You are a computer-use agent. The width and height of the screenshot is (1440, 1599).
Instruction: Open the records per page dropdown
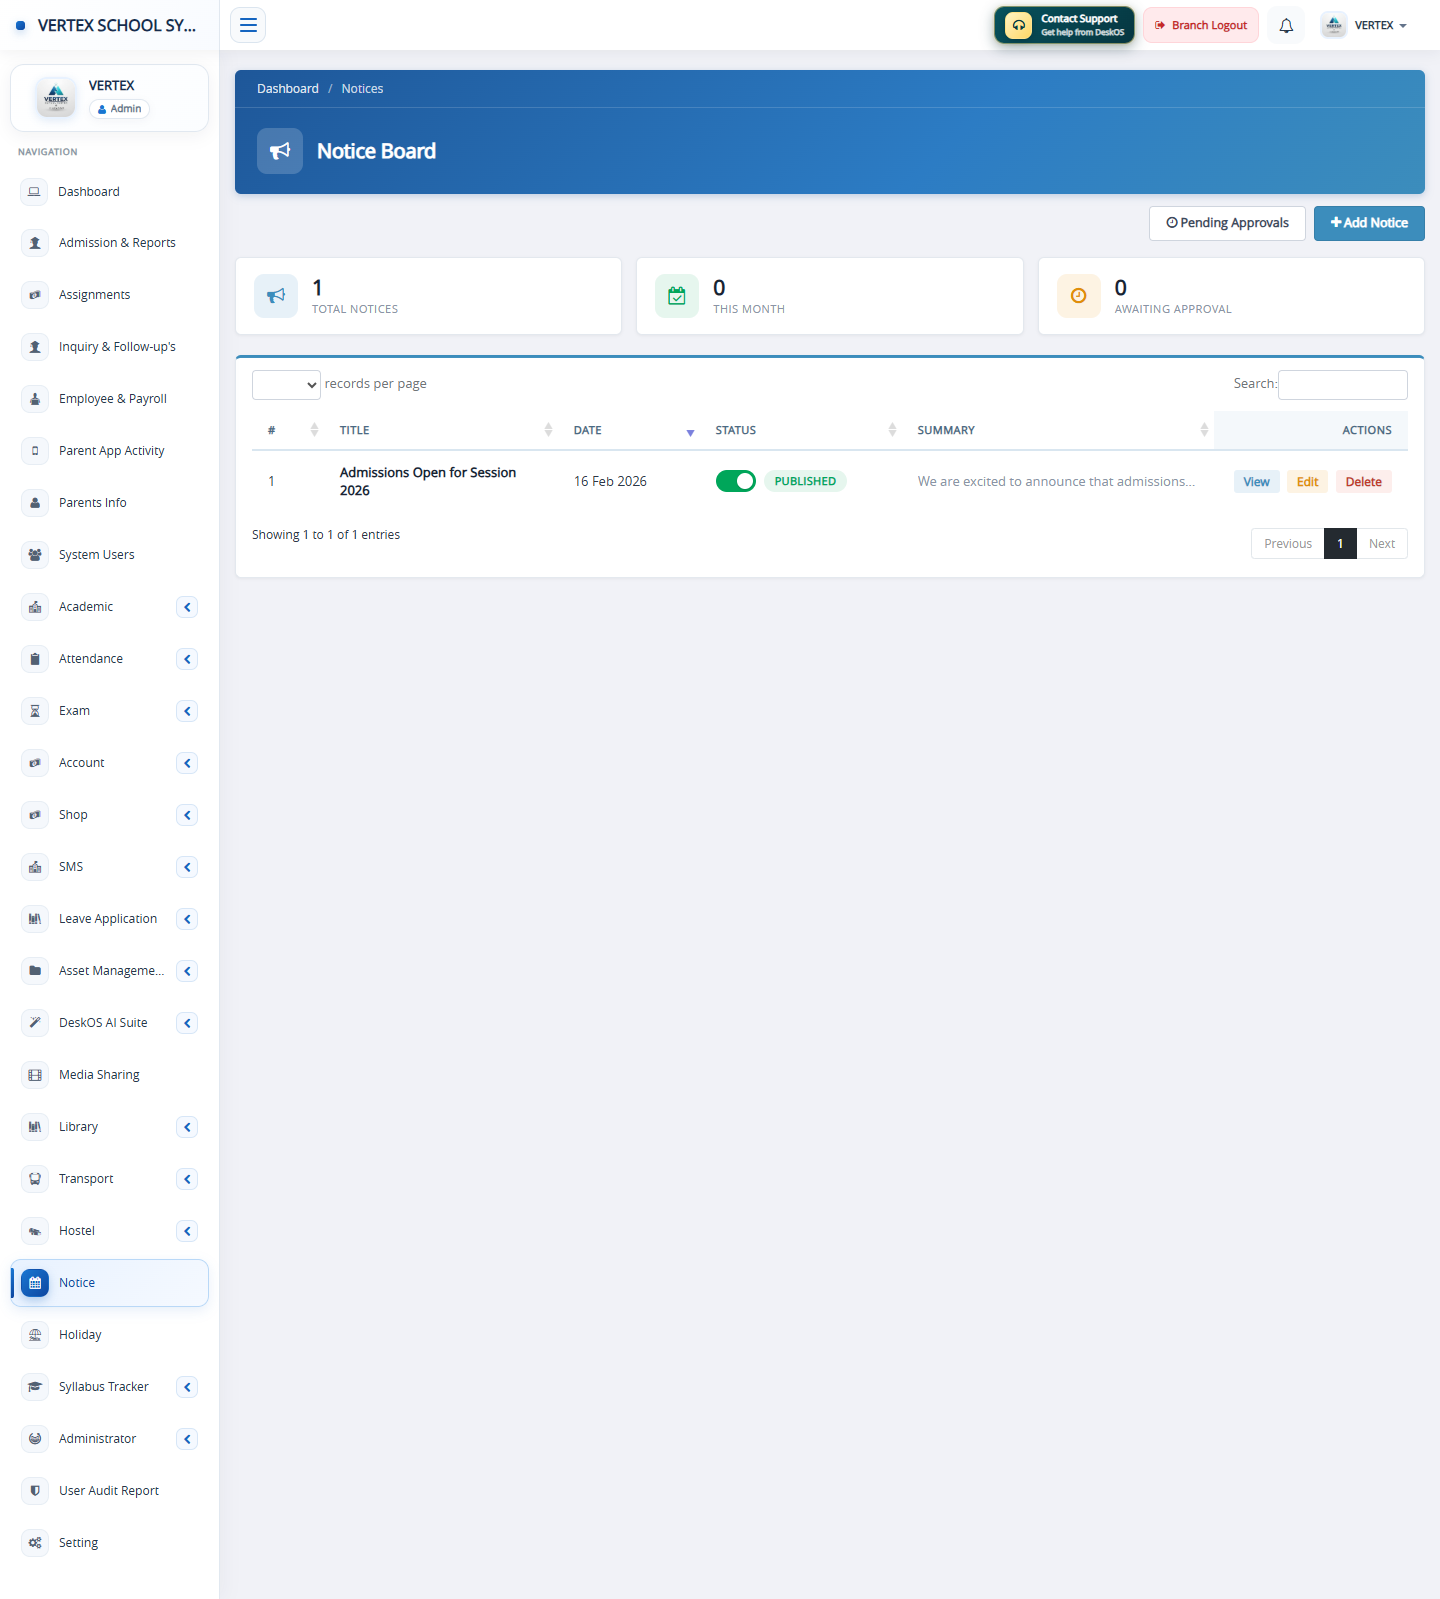pyautogui.click(x=286, y=385)
